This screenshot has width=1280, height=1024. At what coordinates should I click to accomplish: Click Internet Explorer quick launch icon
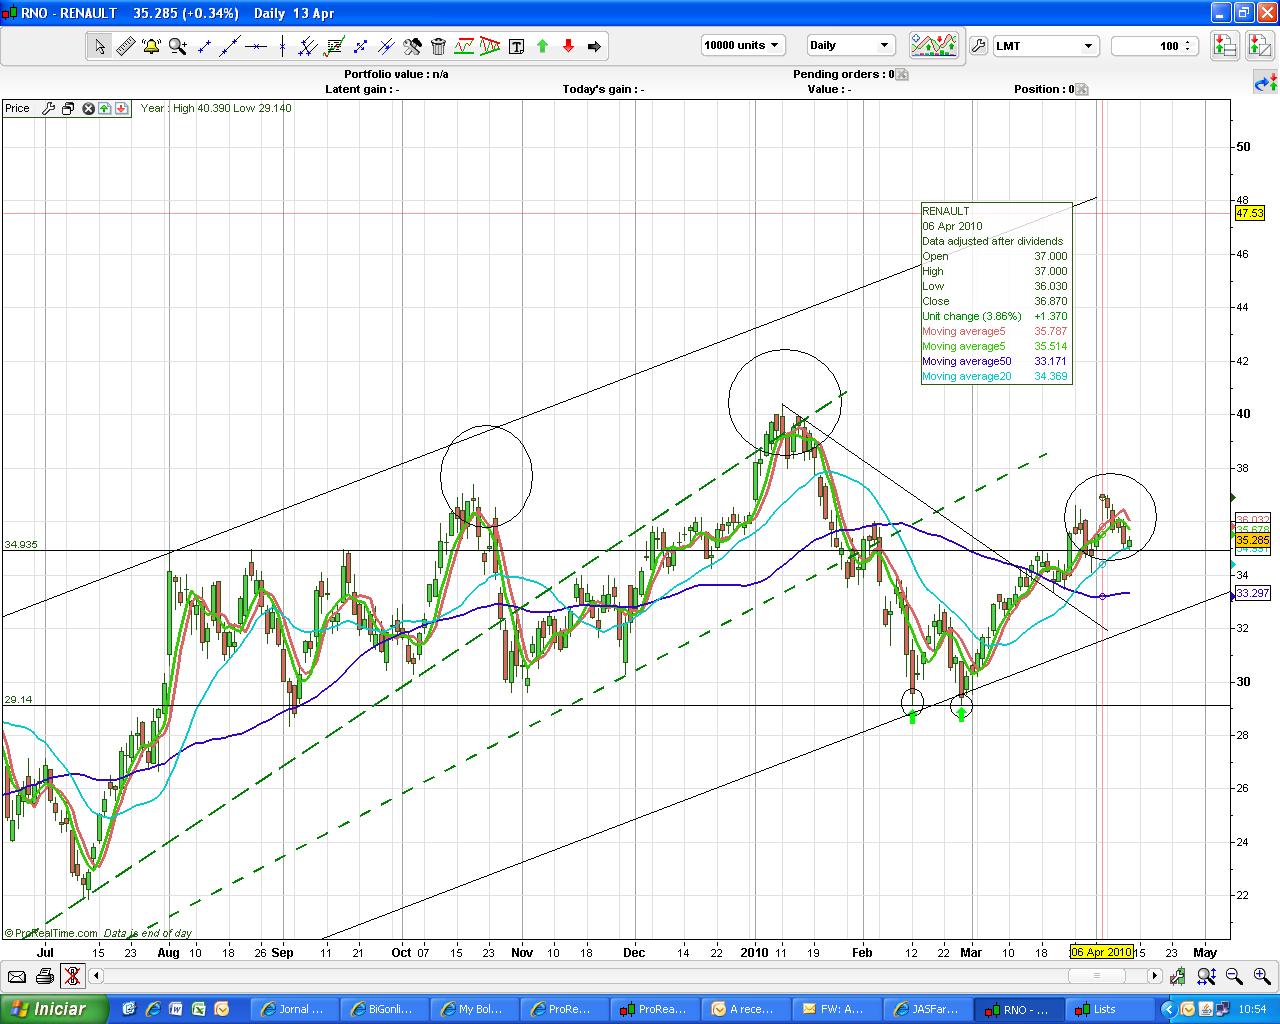tap(152, 1009)
